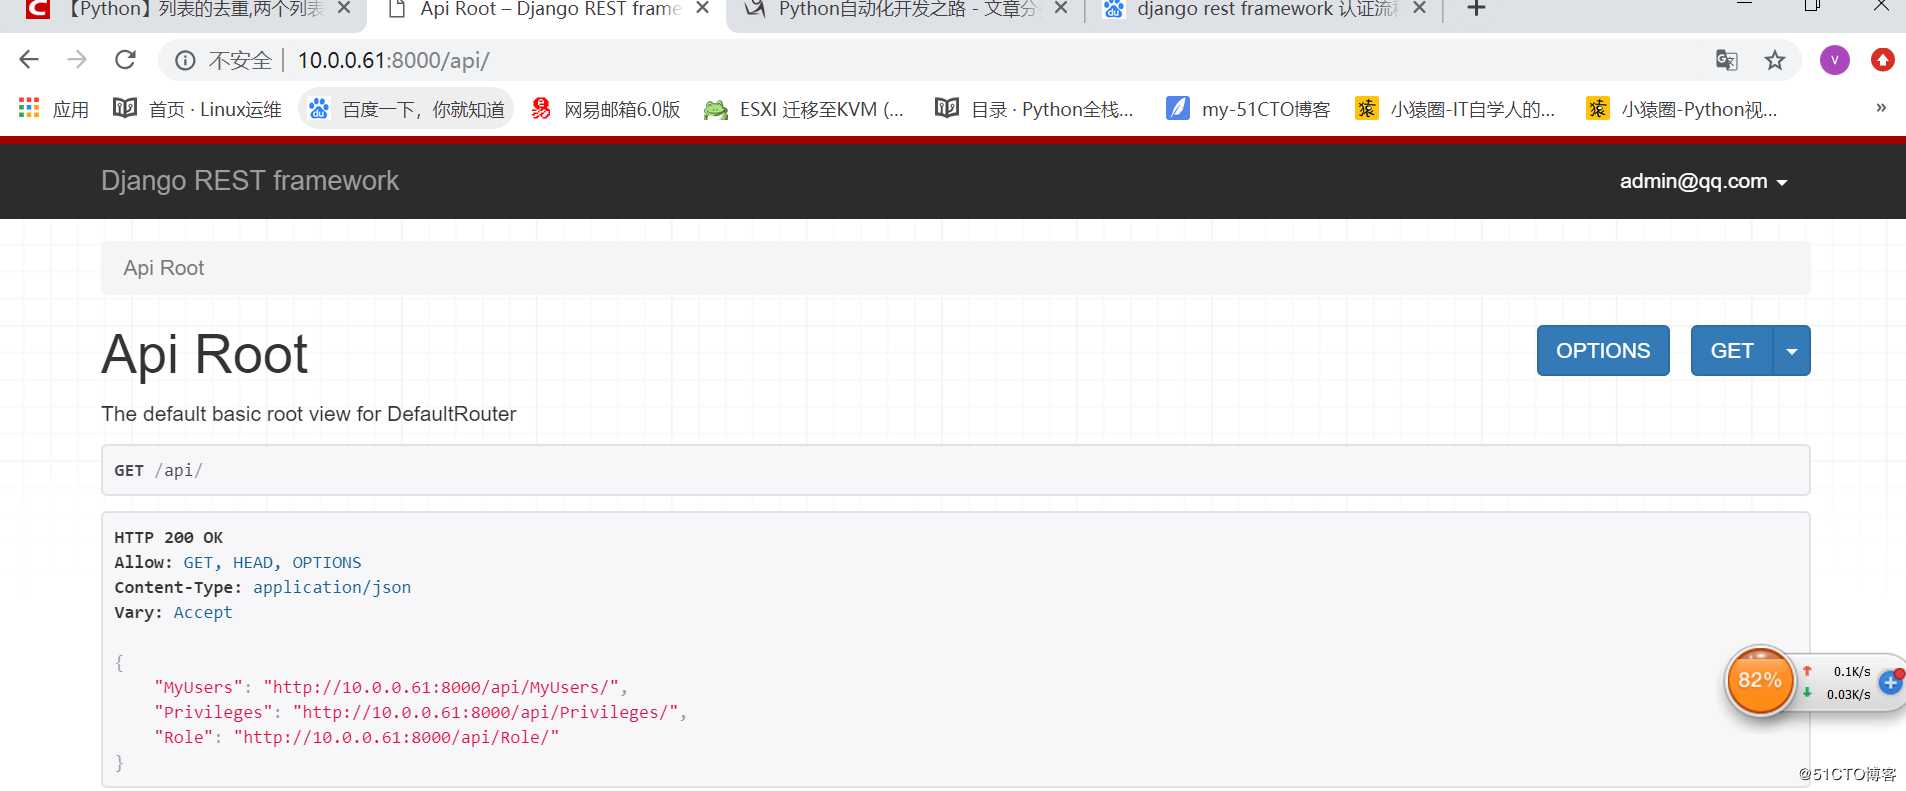
Task: Bookmark this page with the star icon
Action: click(x=1775, y=60)
